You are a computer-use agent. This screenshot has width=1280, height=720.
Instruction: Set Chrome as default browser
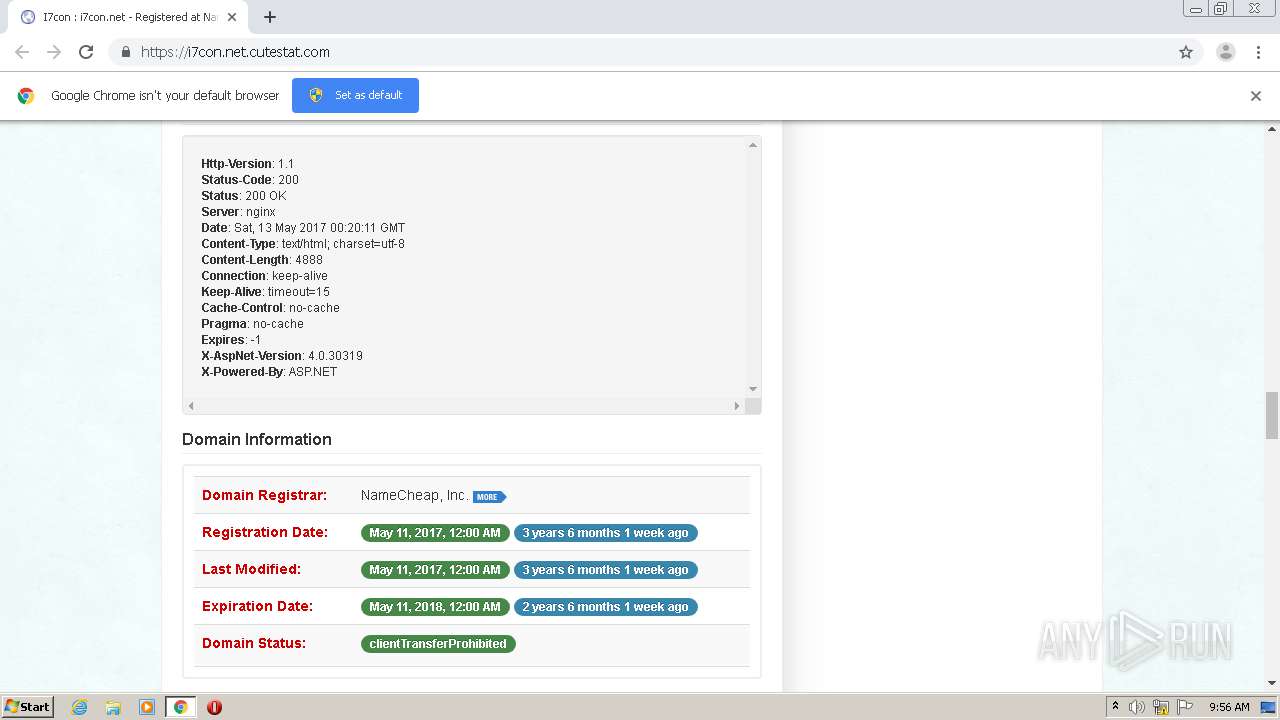click(x=355, y=95)
